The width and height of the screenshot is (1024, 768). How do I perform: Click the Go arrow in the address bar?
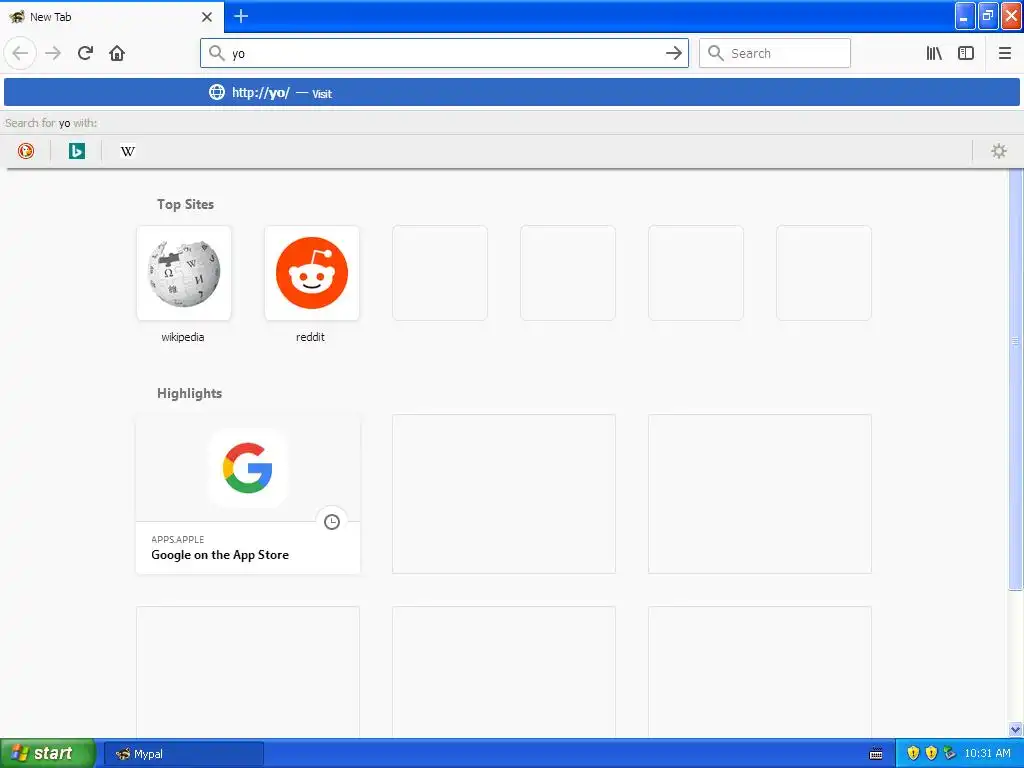[673, 53]
